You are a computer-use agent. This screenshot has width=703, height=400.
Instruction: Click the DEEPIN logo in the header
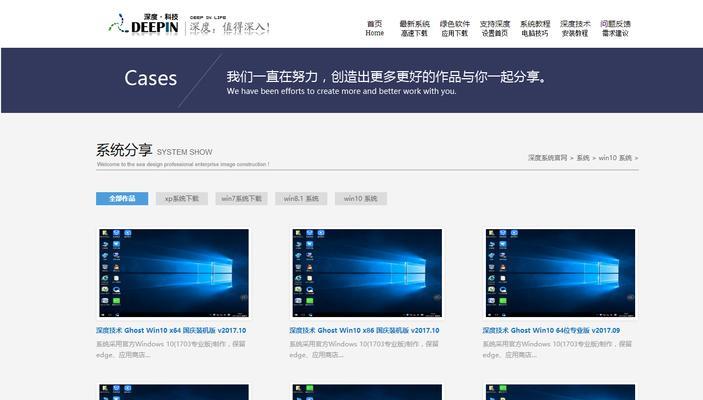pos(143,24)
